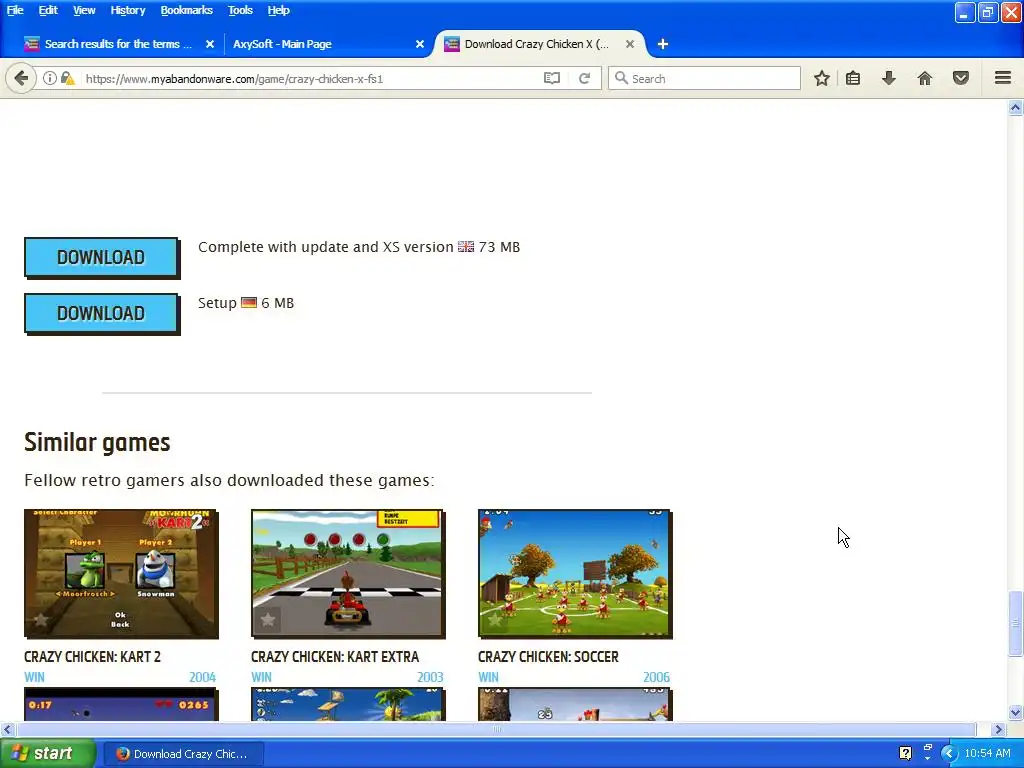This screenshot has width=1024, height=768.
Task: Reload the current page
Action: point(584,78)
